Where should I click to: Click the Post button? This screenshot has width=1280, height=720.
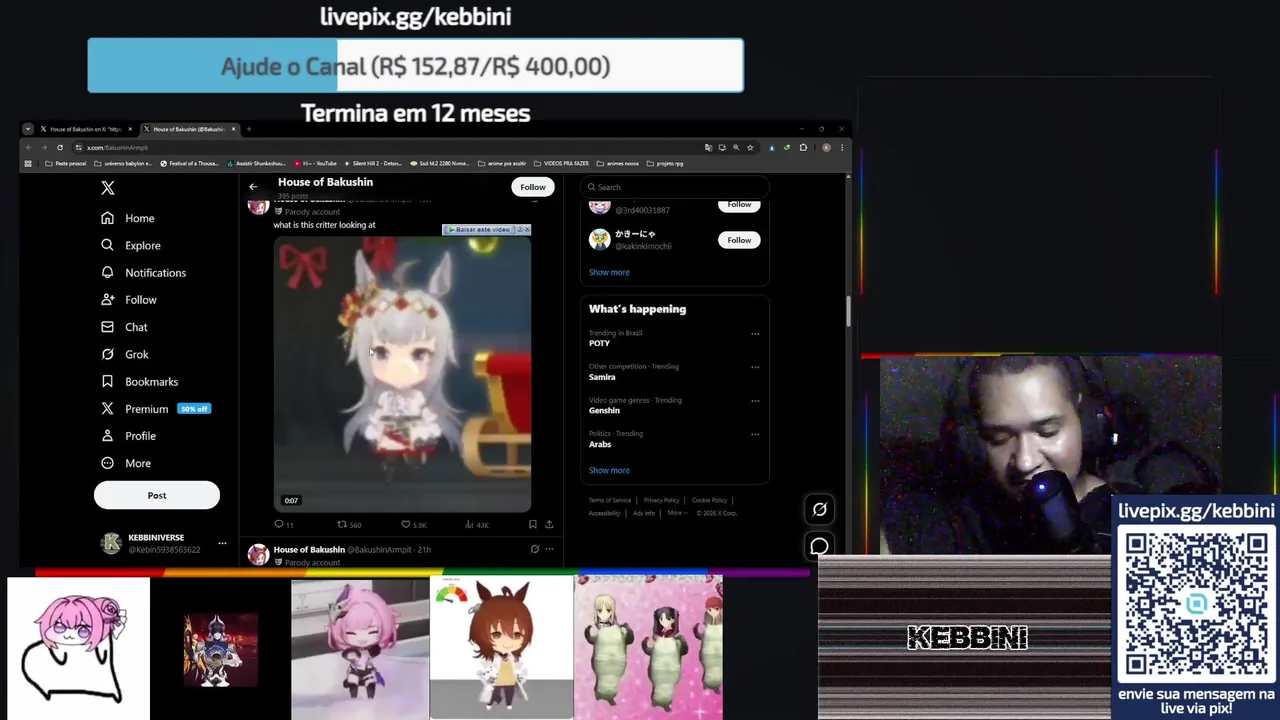pos(157,495)
